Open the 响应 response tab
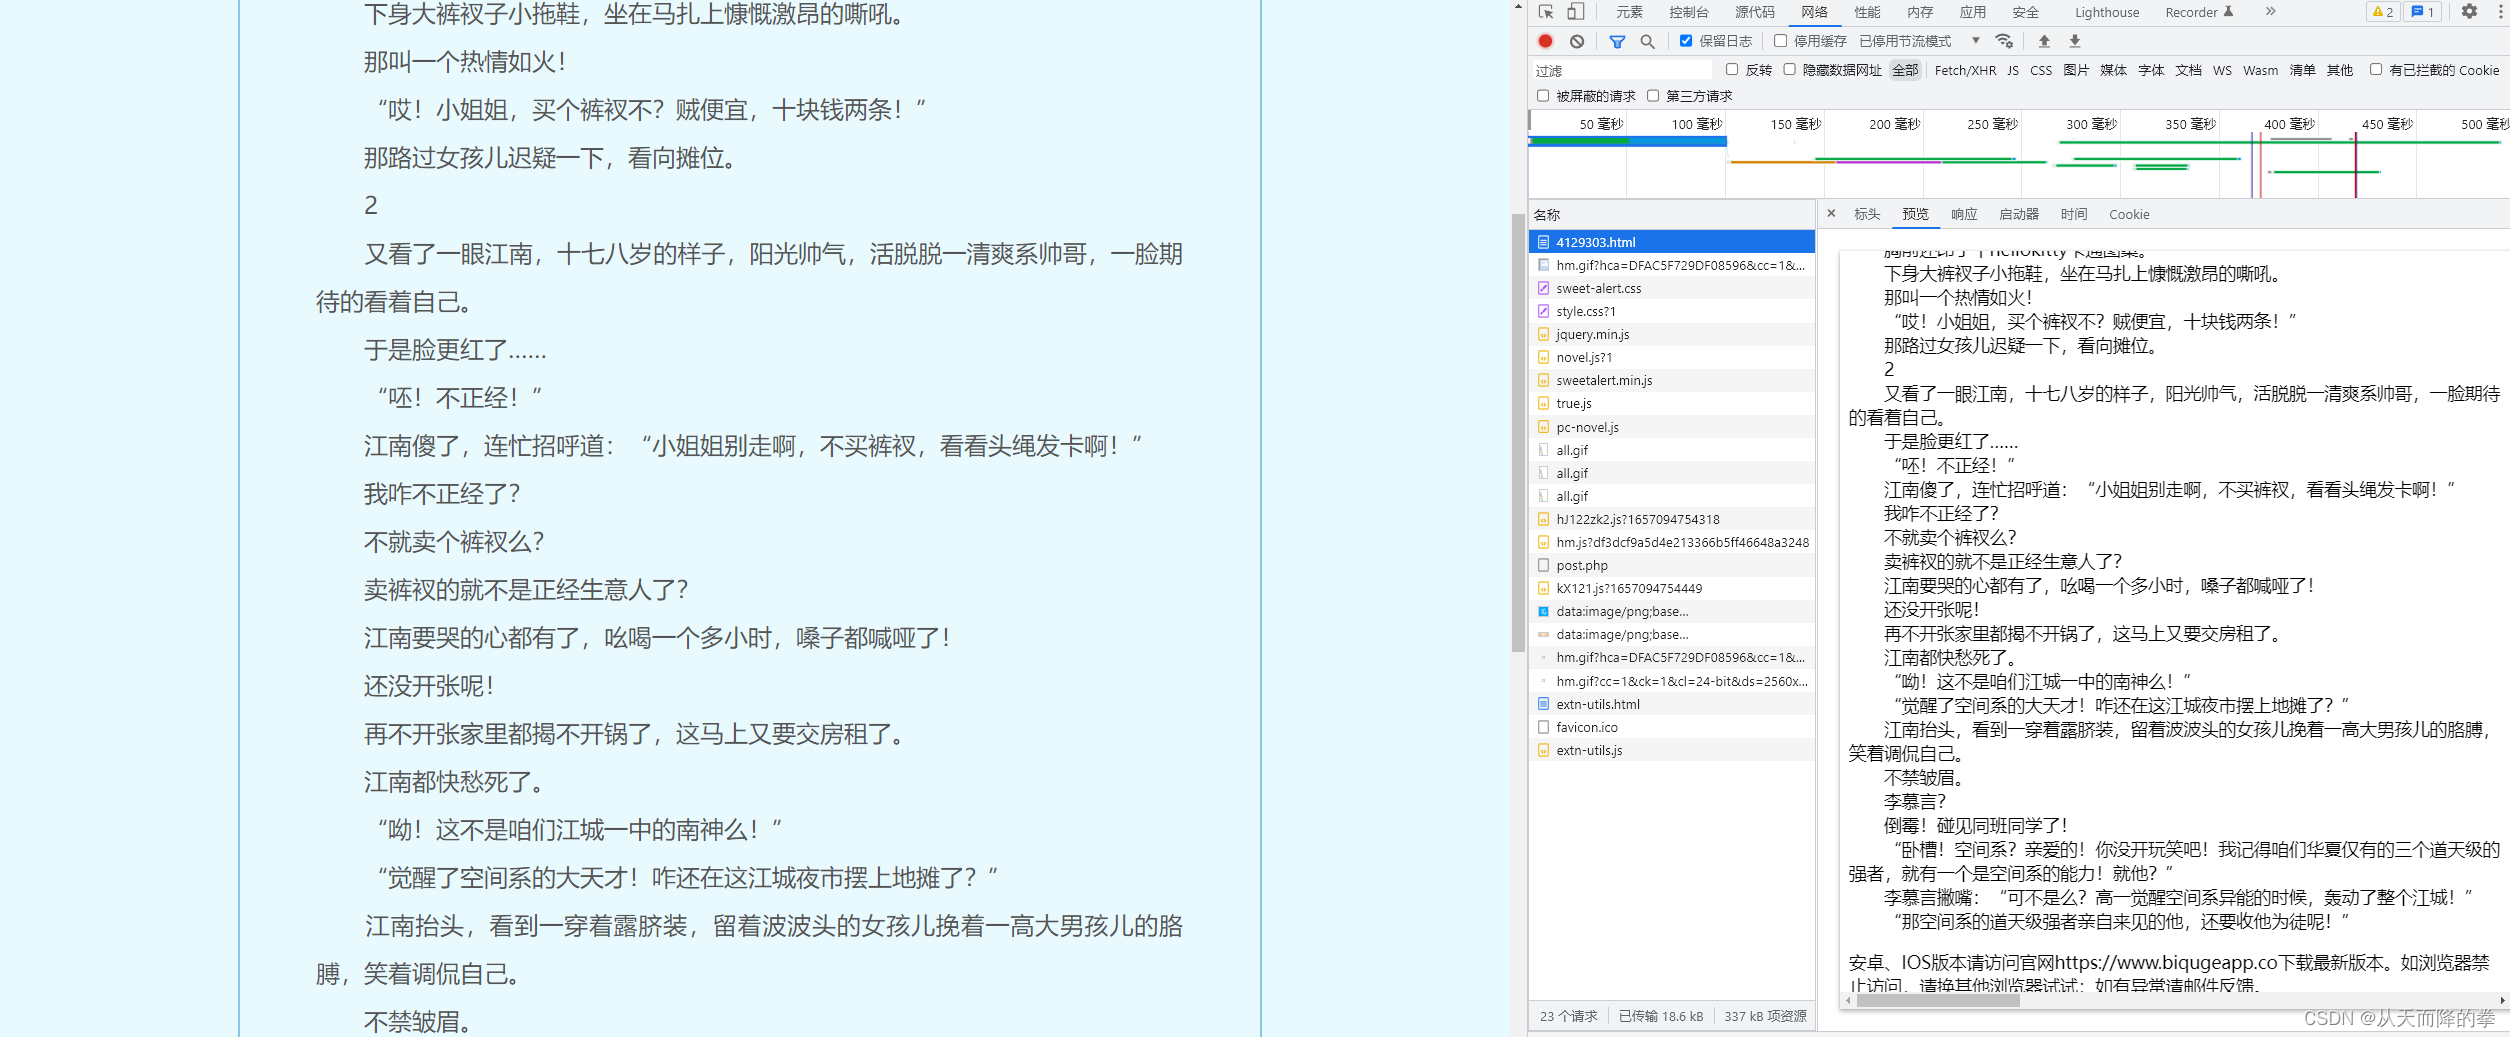Viewport: 2510px width, 1037px height. pos(1964,214)
